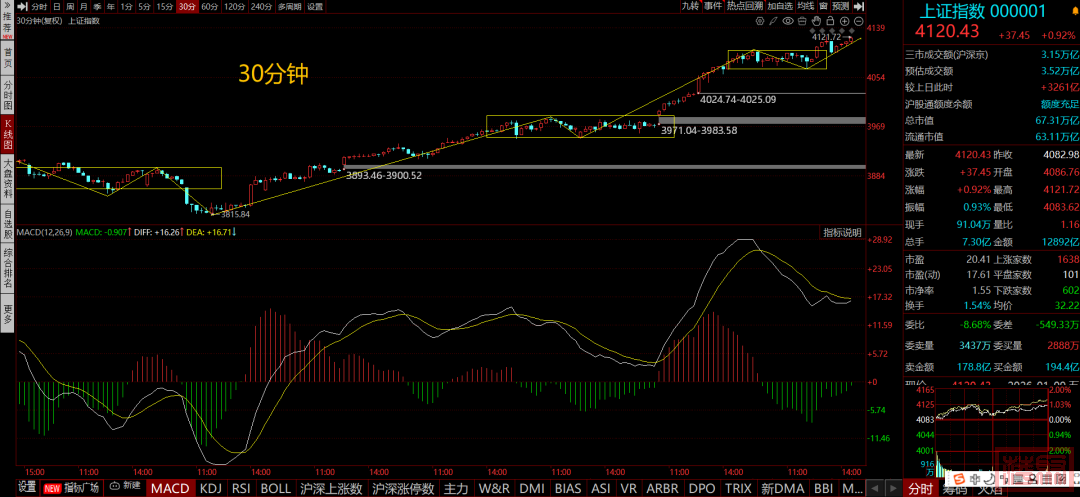Viewport: 1080px width, 497px height.
Task: Click the hexagon settings icon above chart
Action: [x=759, y=20]
